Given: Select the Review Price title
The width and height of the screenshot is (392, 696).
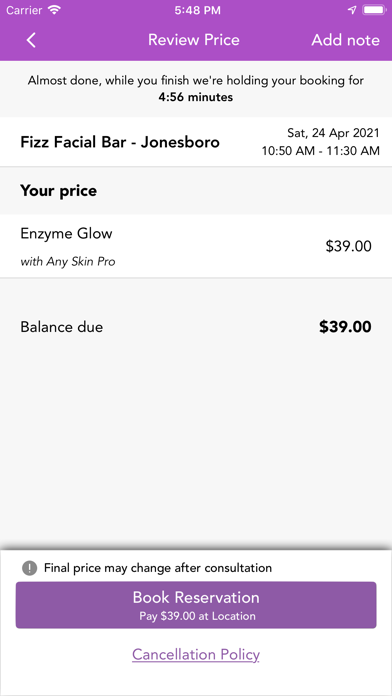Looking at the screenshot, I should click(x=194, y=40).
